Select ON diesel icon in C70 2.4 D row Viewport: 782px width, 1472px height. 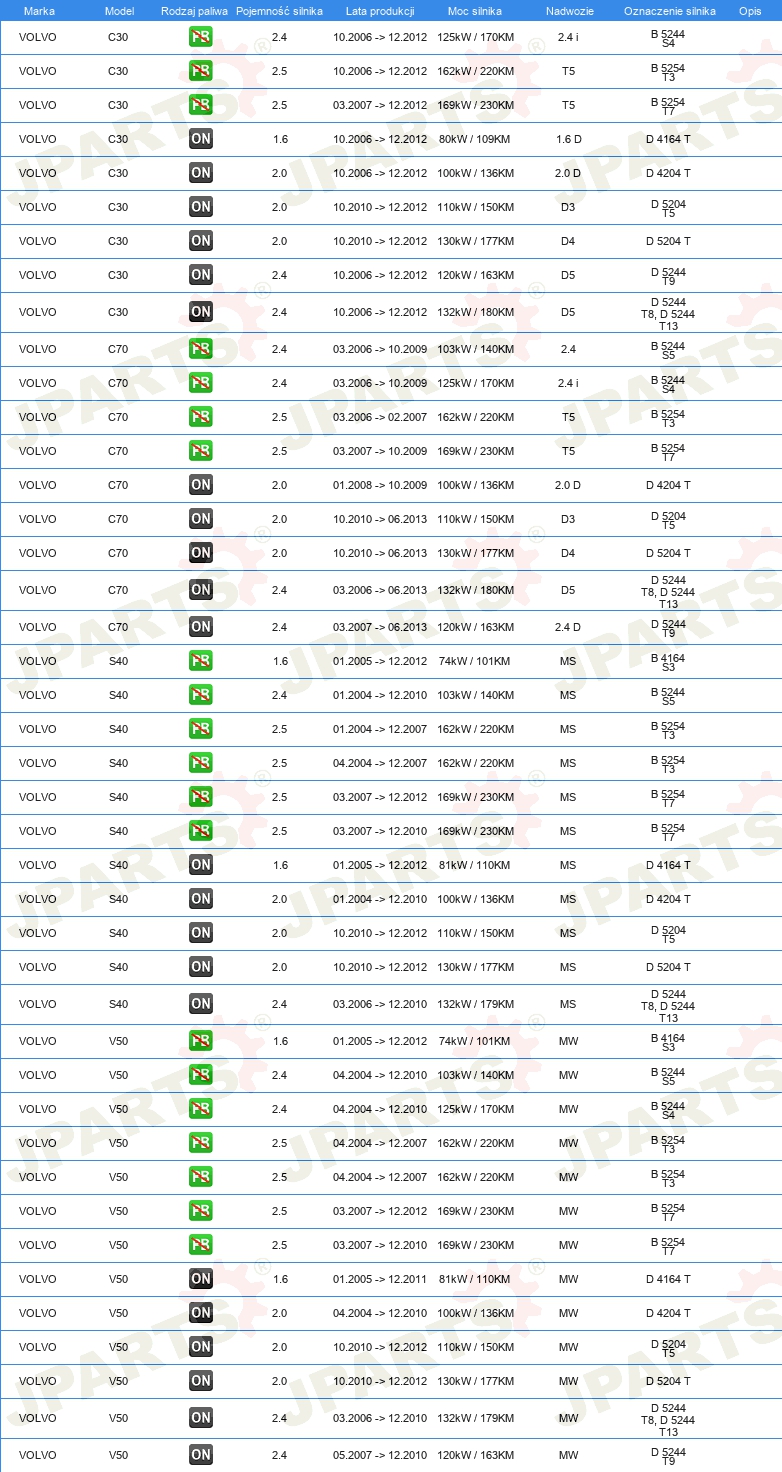click(x=201, y=627)
